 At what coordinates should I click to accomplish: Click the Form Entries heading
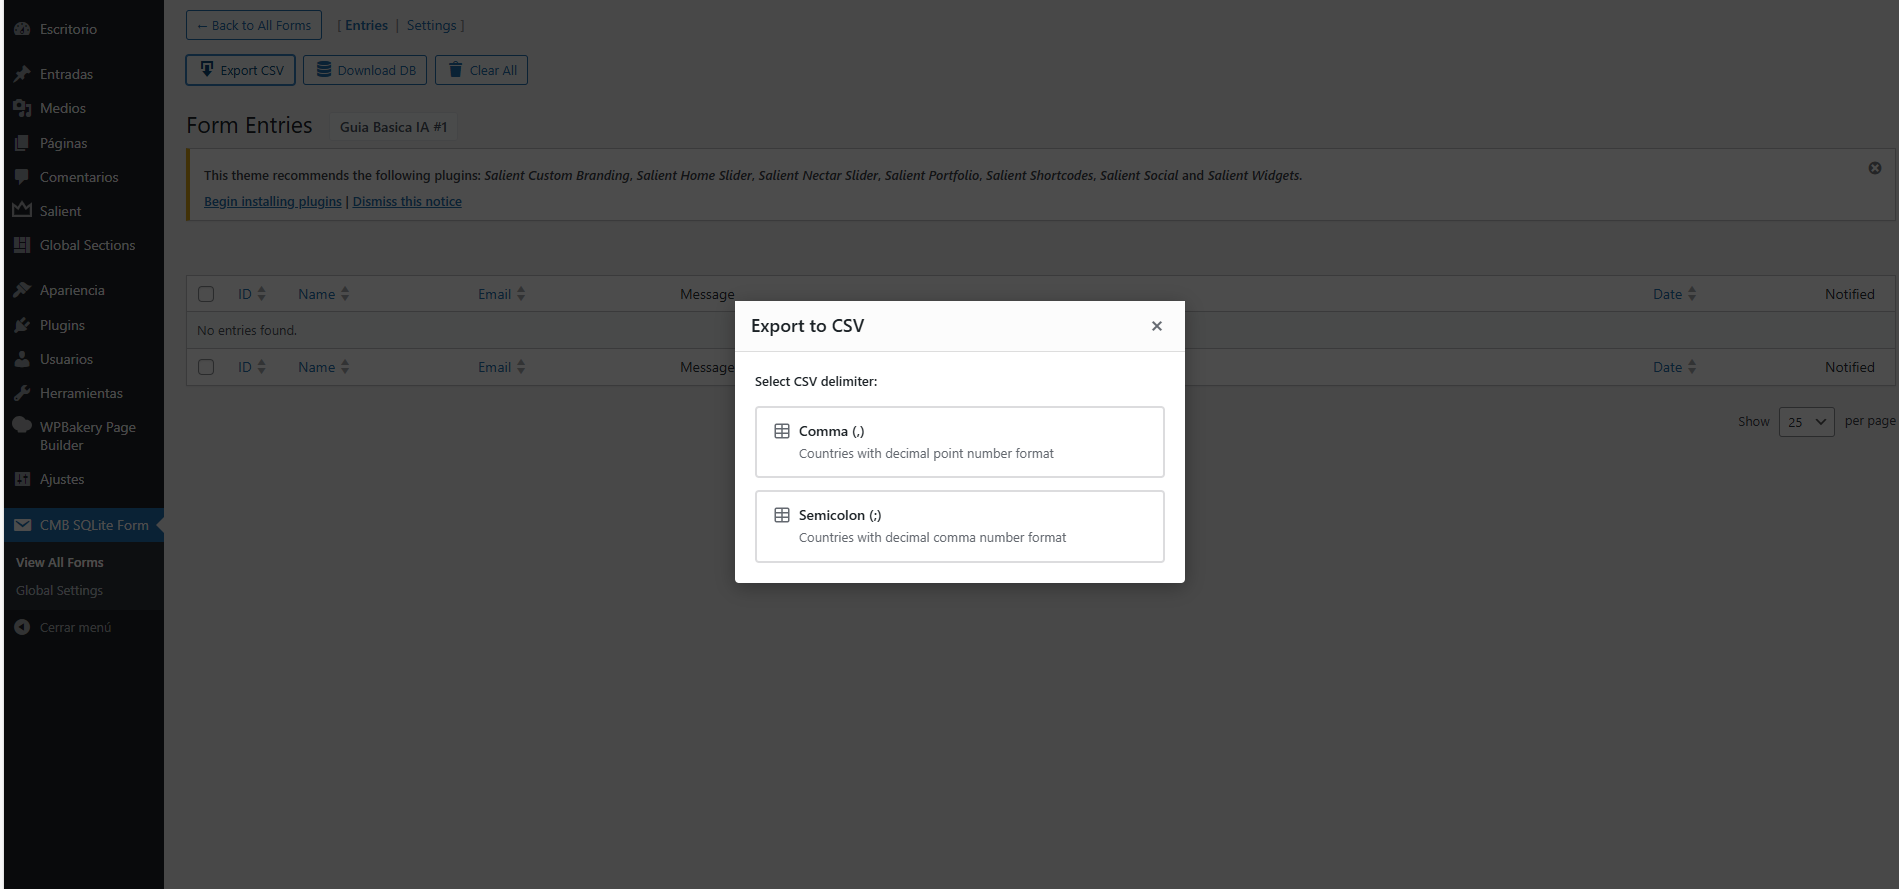coord(249,125)
